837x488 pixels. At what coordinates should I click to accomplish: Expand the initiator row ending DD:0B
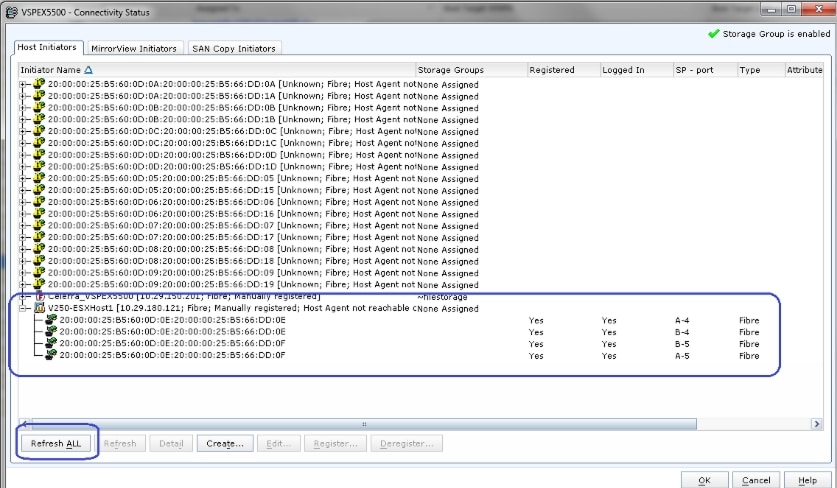(x=22, y=108)
